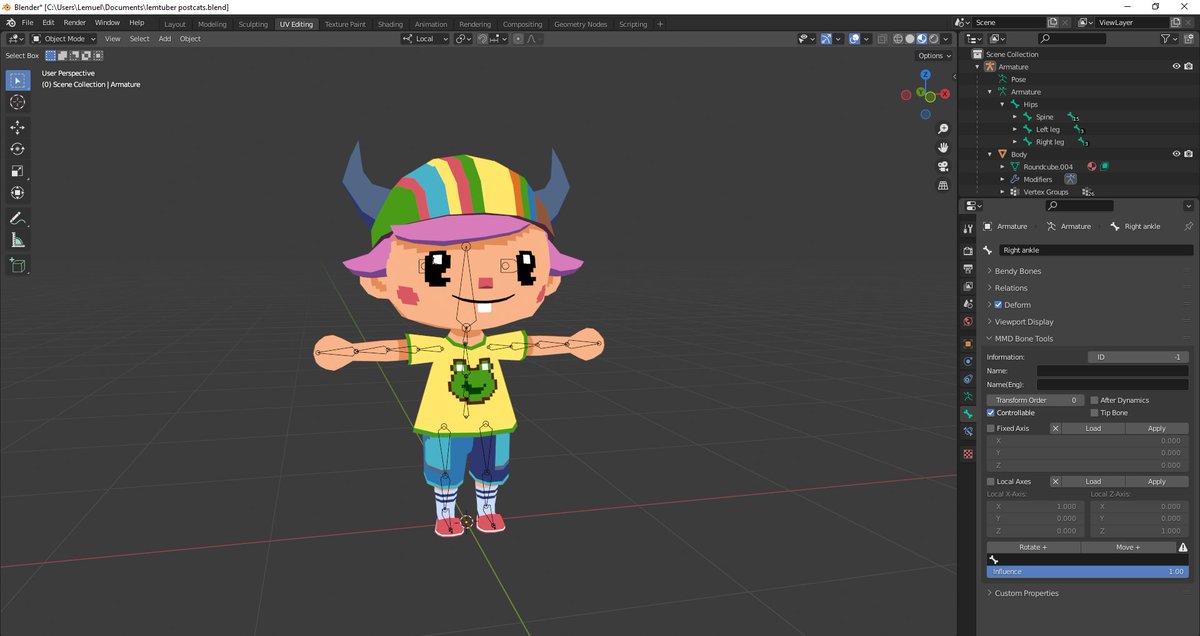Screen dimensions: 1200x636
Task: Choose the Move tool
Action: (x=18, y=127)
